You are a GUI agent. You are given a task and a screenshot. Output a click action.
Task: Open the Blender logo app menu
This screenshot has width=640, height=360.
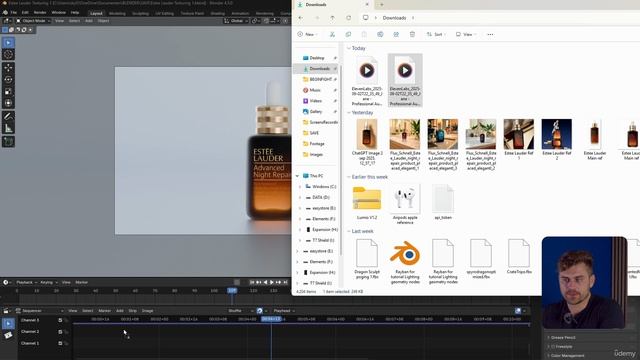point(5,13)
